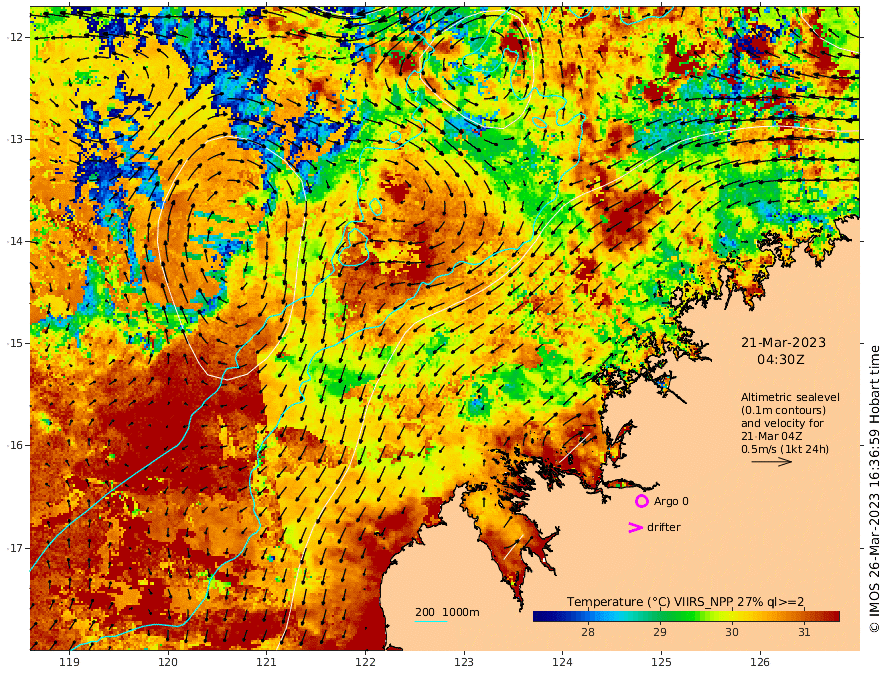This screenshot has width=880, height=680.
Task: Click longitude axis label 125
Action: point(661,662)
